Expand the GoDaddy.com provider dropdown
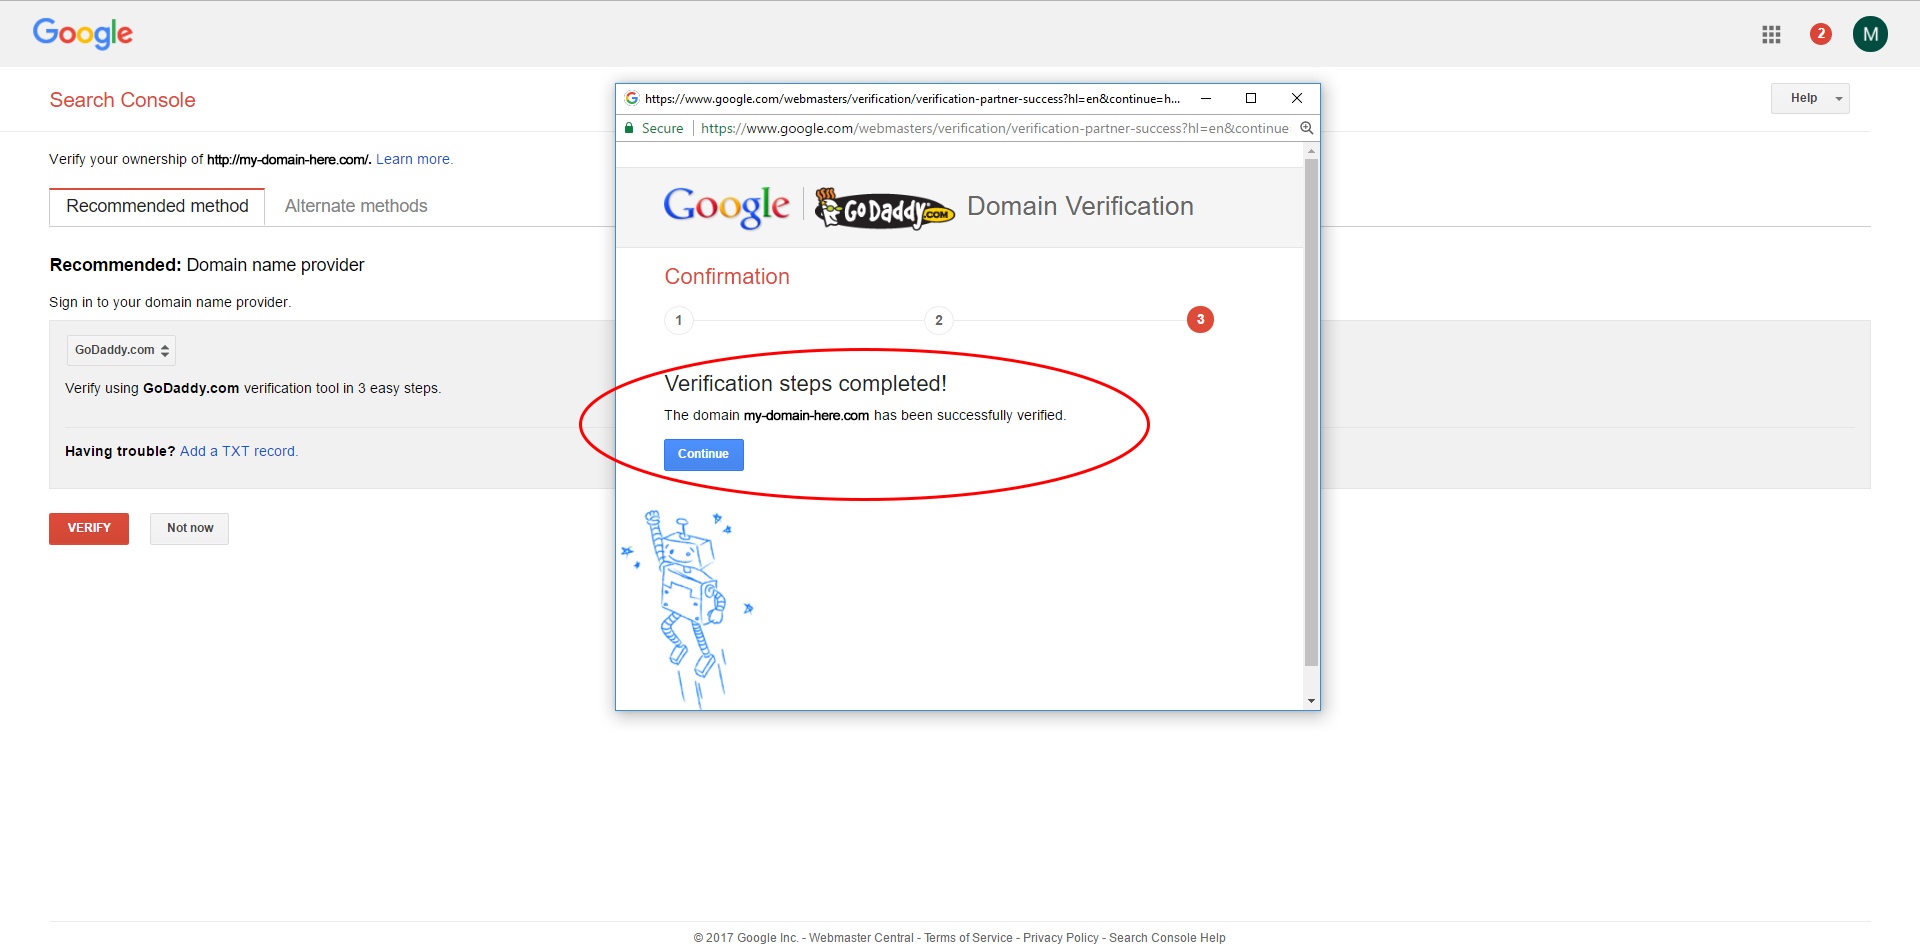The image size is (1920, 951). 121,350
